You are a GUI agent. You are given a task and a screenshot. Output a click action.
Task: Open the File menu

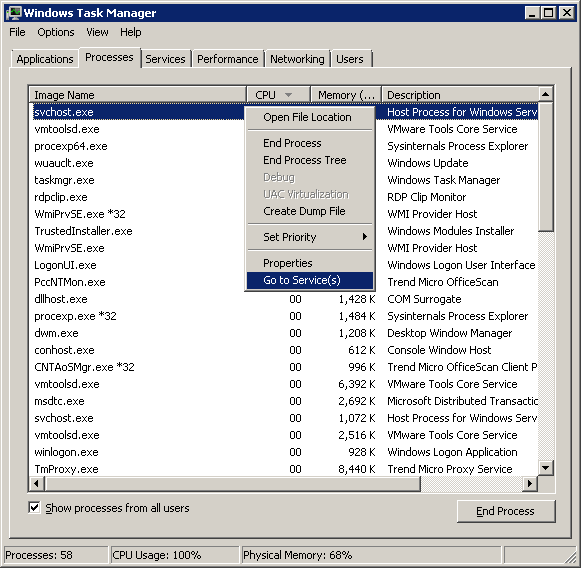coord(17,32)
